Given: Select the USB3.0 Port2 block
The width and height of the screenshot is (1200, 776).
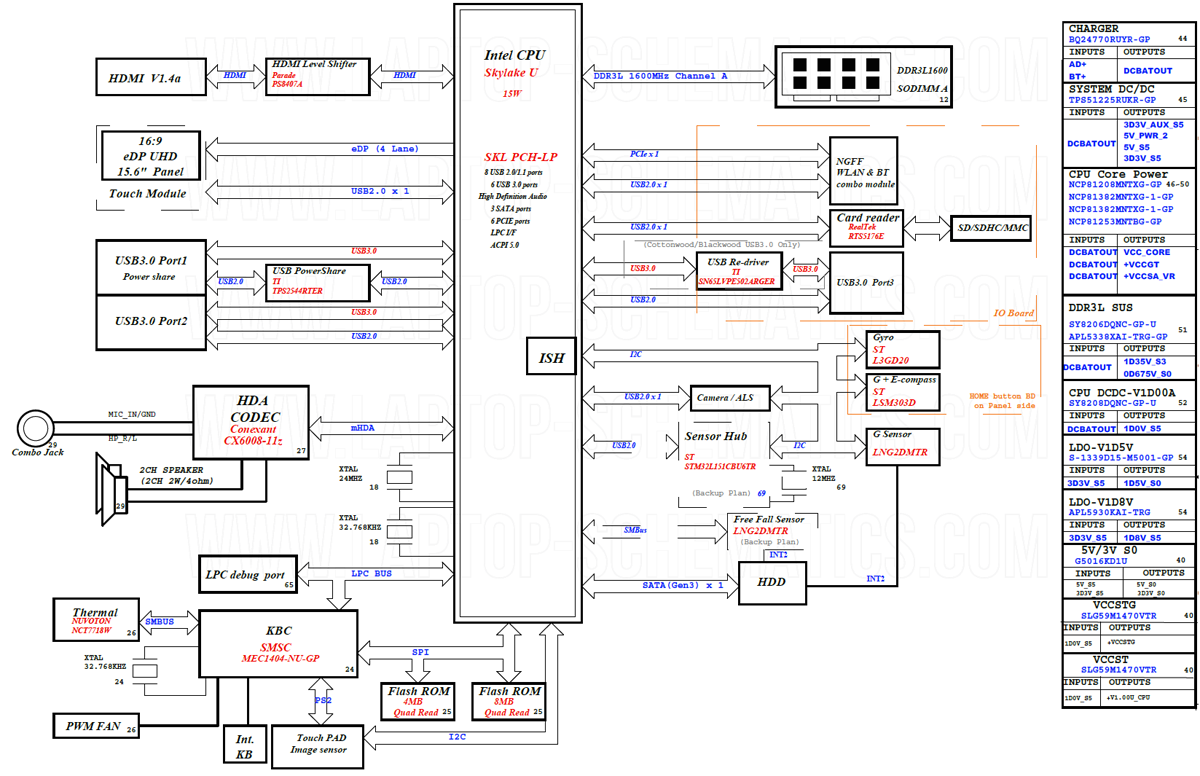Looking at the screenshot, I should 150,323.
